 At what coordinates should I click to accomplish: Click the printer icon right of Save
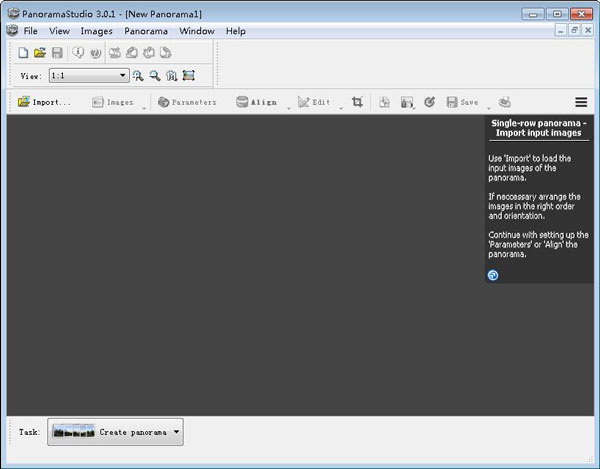(x=505, y=102)
